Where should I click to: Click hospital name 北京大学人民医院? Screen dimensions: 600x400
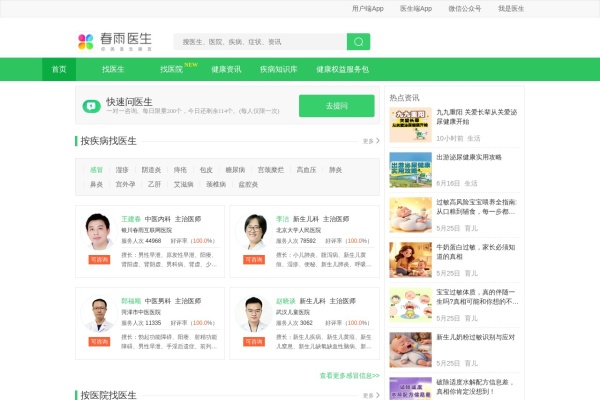[x=298, y=230]
